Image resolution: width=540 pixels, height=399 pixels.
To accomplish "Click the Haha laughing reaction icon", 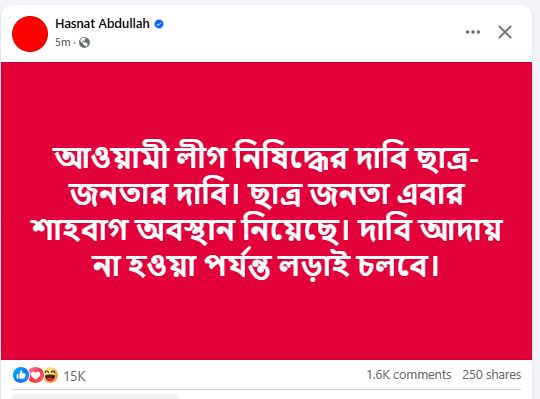I will tap(51, 375).
